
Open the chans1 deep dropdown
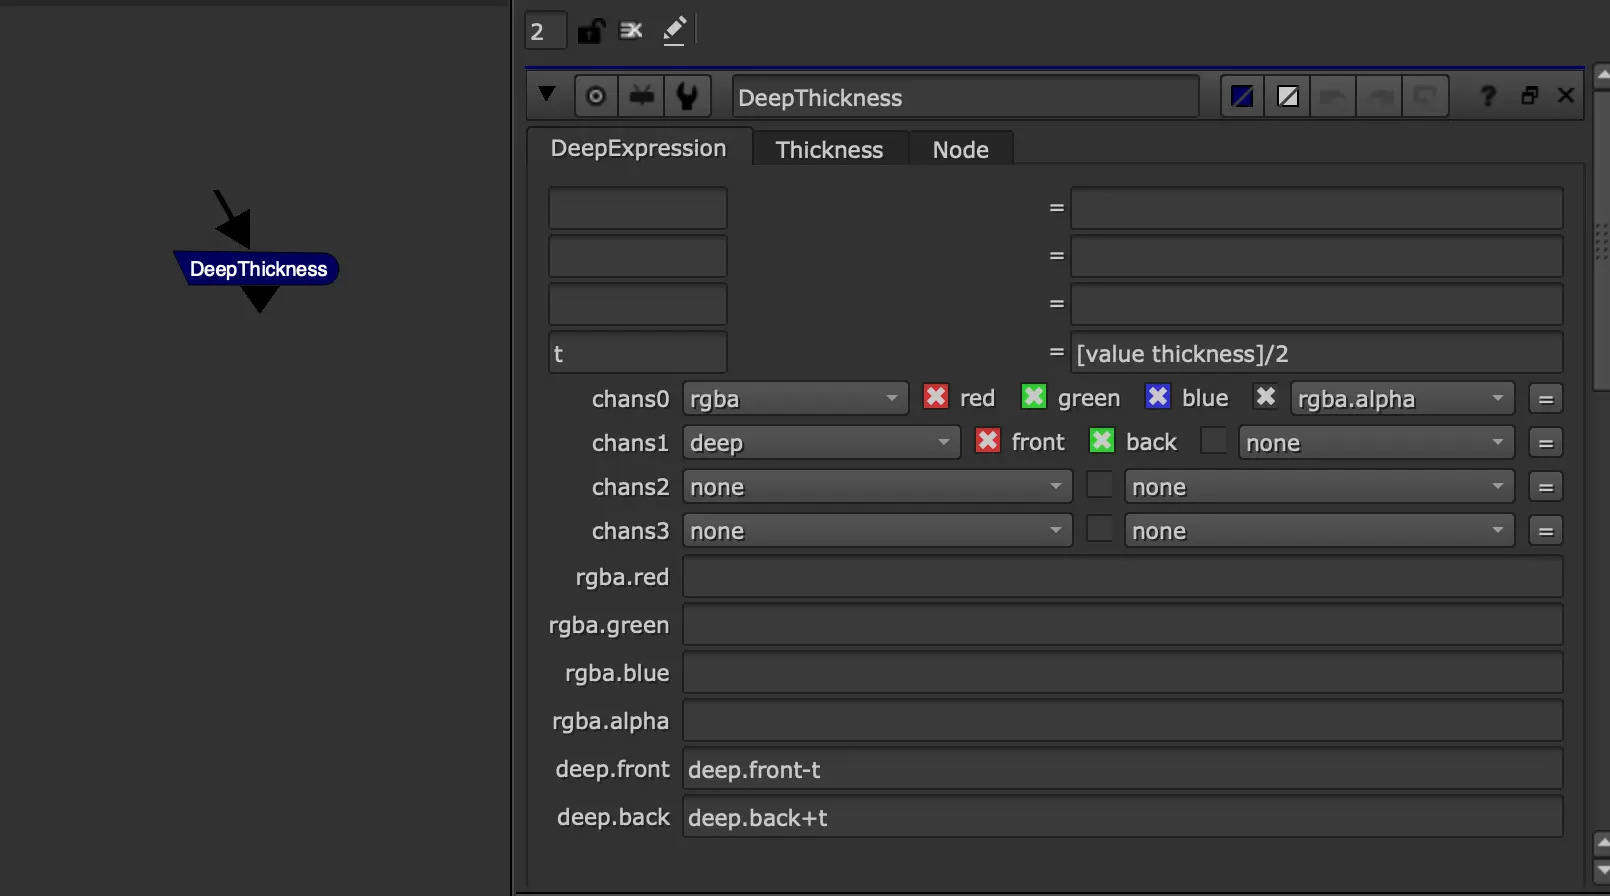click(821, 443)
